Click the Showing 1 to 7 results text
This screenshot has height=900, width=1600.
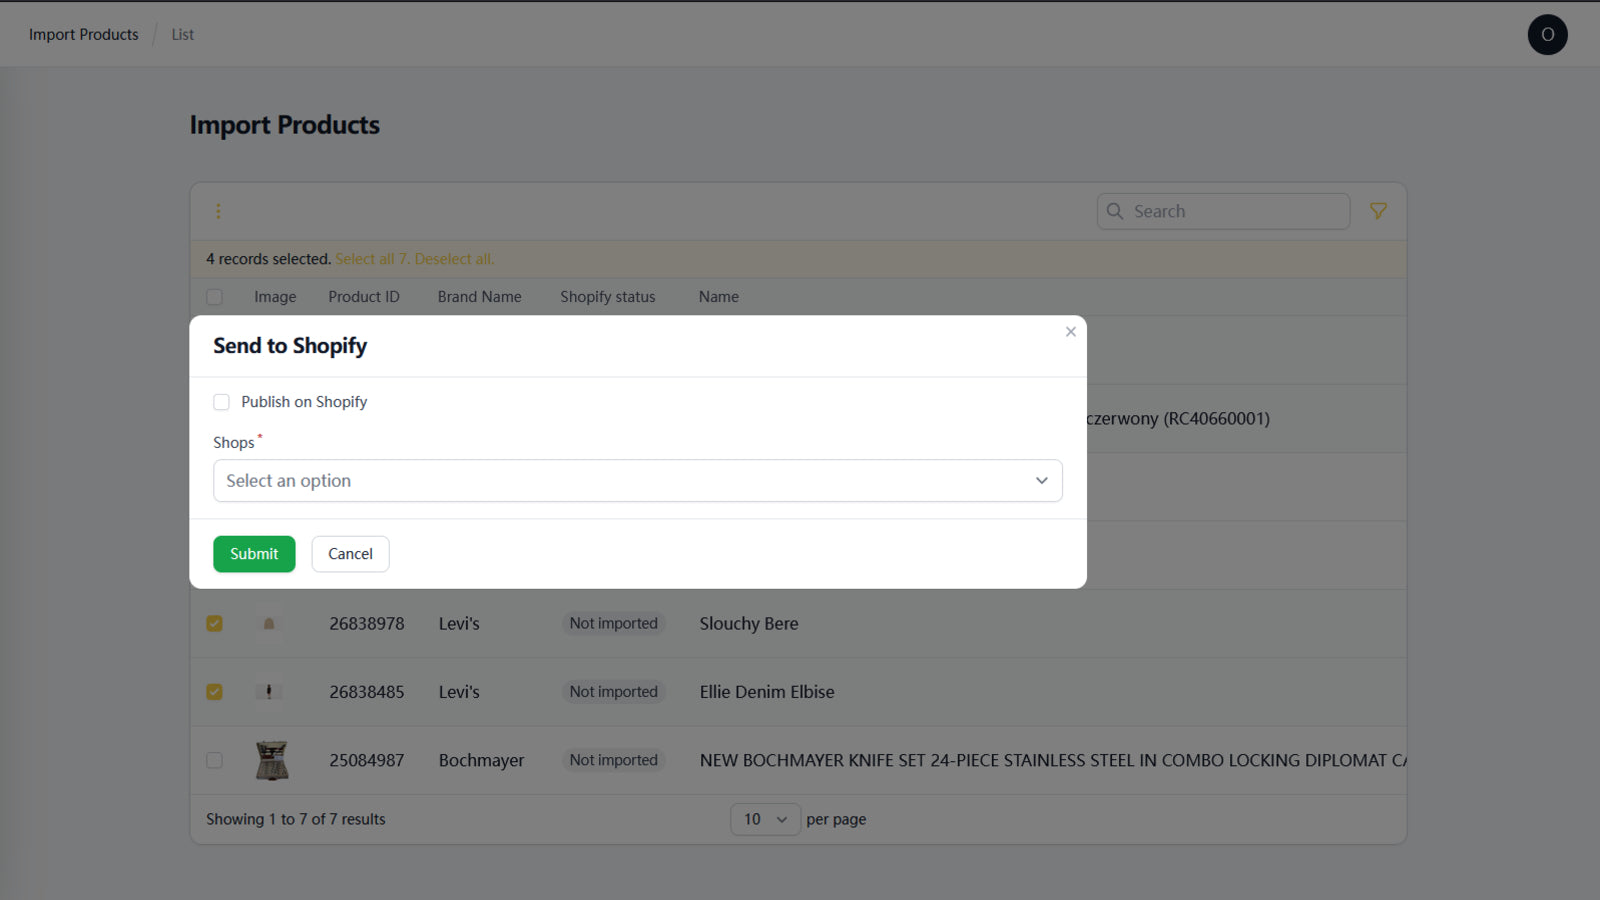coord(296,819)
